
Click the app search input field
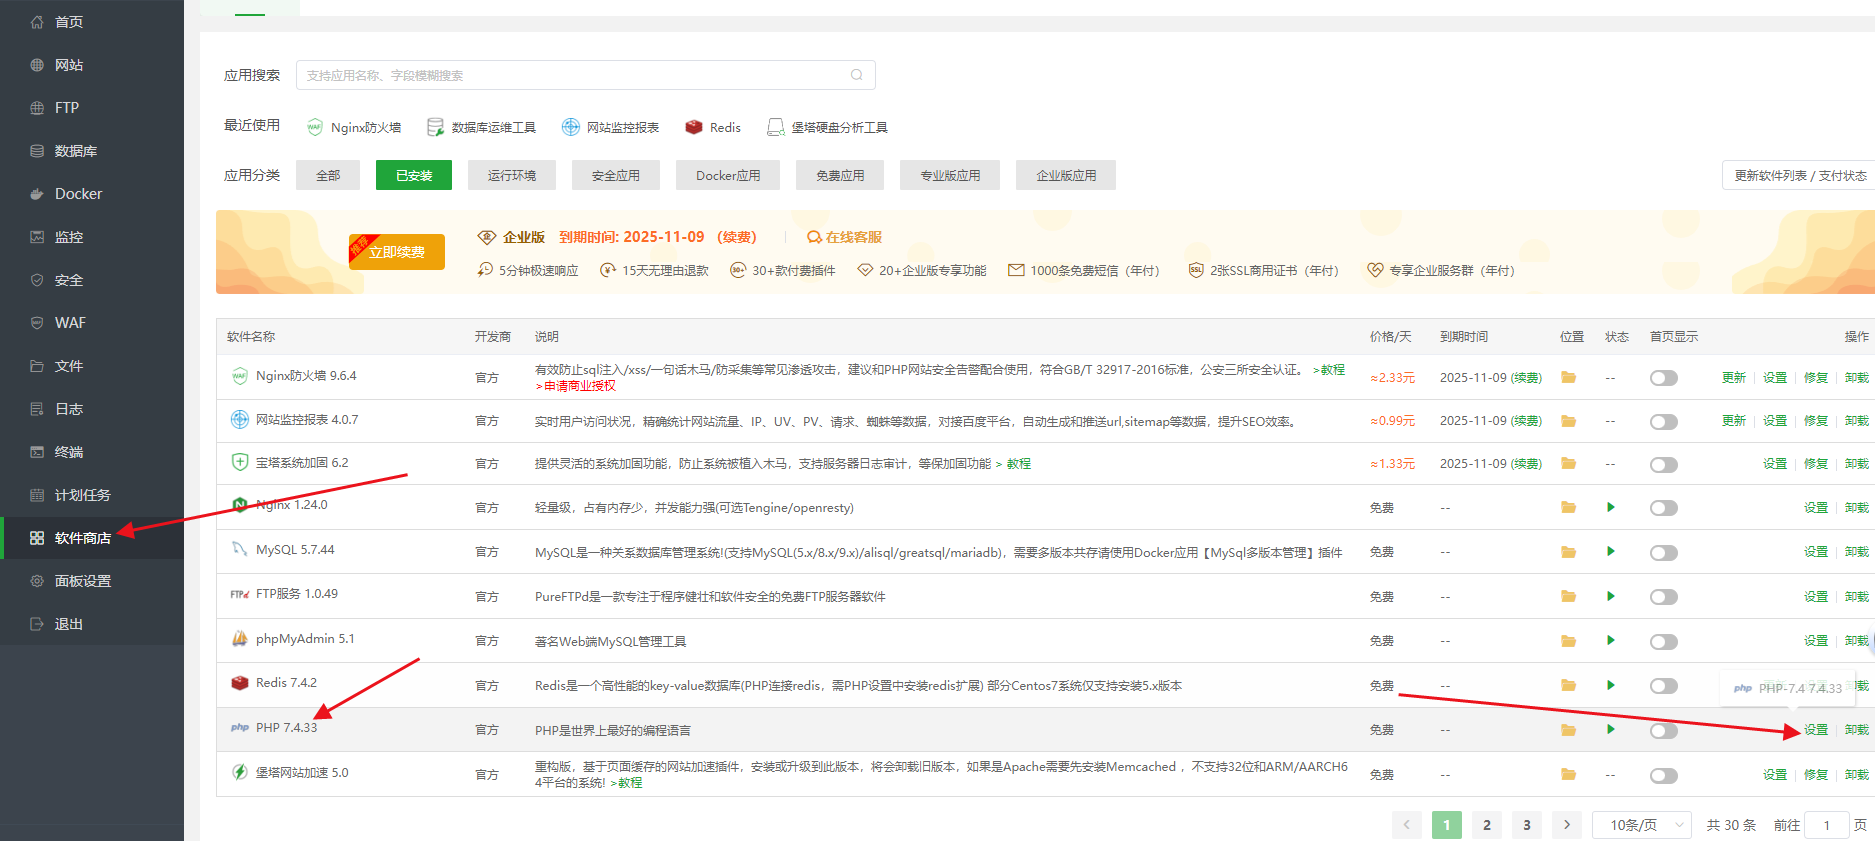coord(575,75)
